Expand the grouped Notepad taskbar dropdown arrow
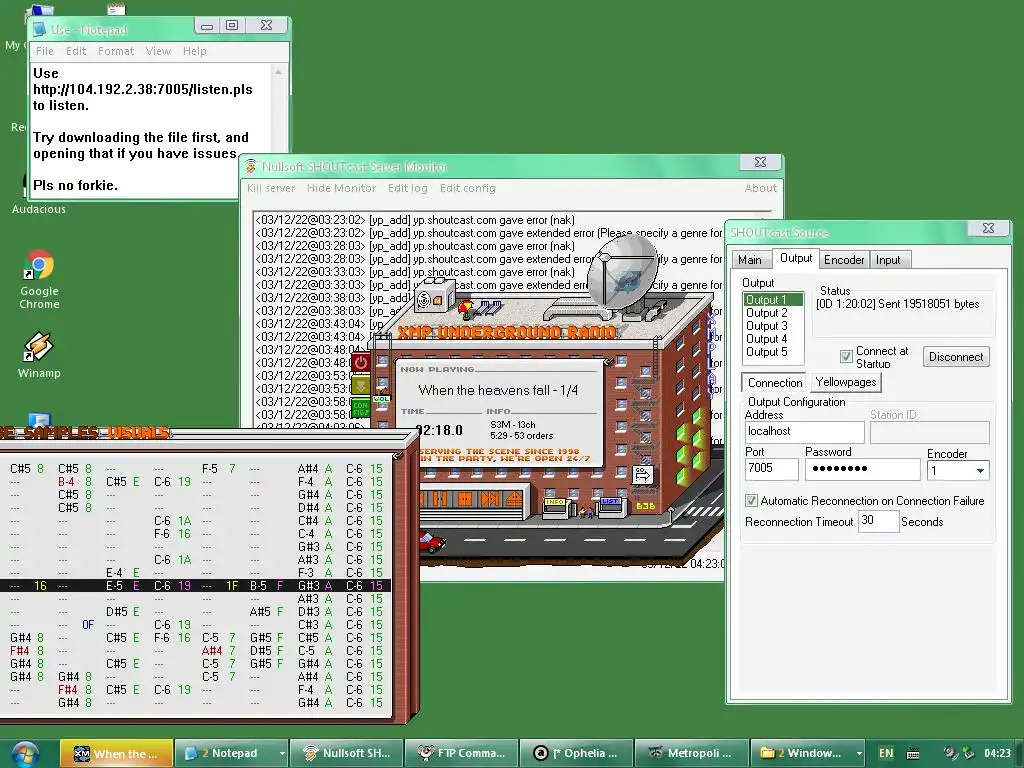The image size is (1024, 768). [x=281, y=753]
